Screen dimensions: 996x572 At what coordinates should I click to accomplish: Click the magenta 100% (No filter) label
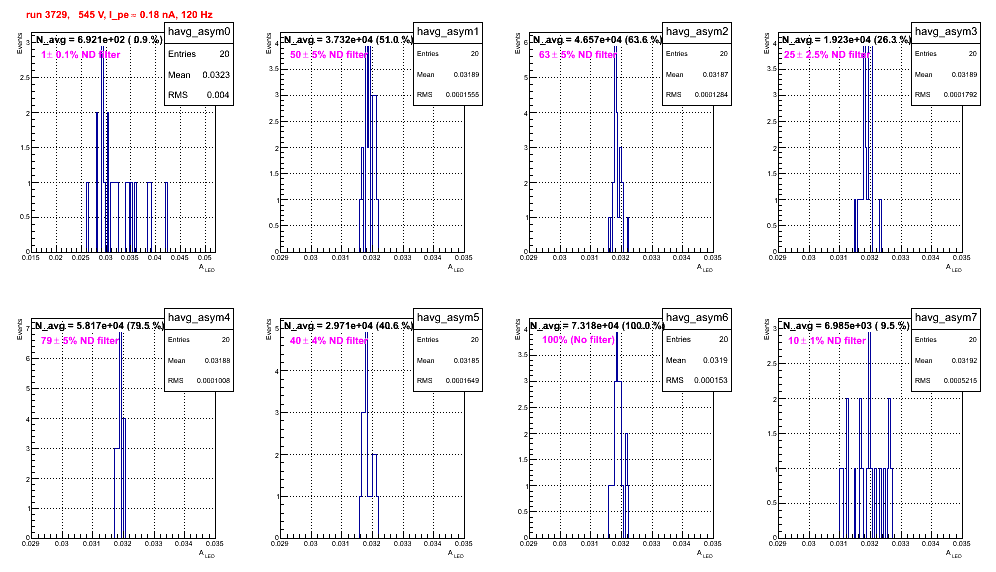tap(579, 340)
